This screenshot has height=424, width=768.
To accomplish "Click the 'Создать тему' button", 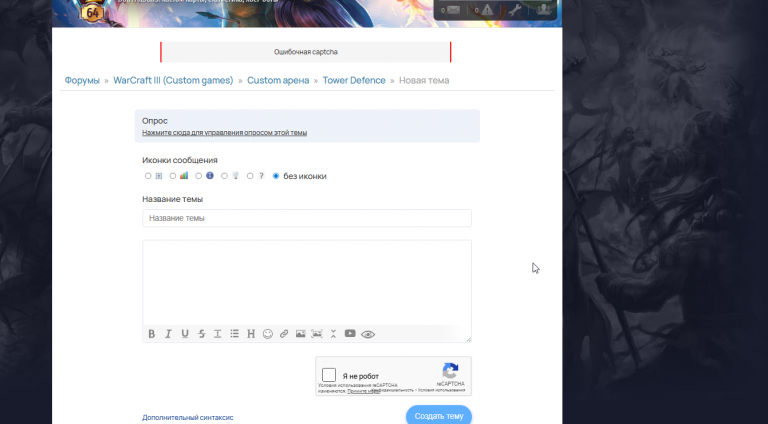I will 439,416.
